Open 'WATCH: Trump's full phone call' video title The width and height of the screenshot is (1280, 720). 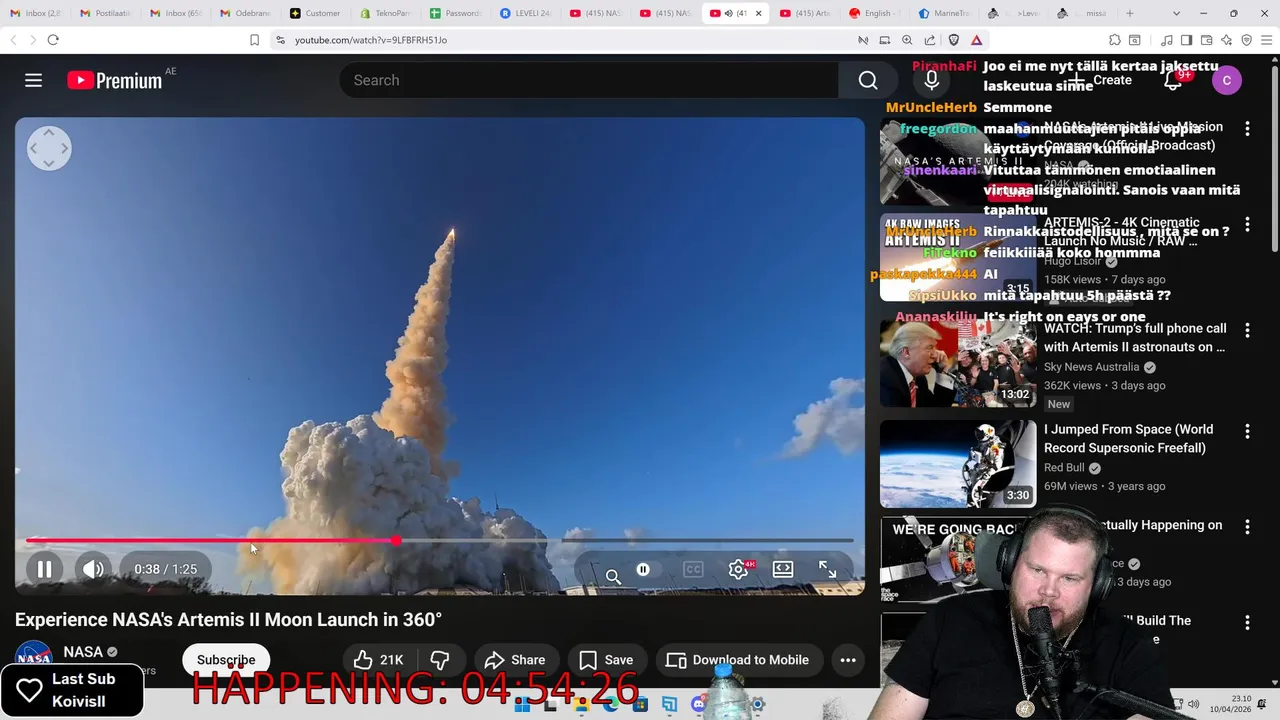[x=1135, y=338]
